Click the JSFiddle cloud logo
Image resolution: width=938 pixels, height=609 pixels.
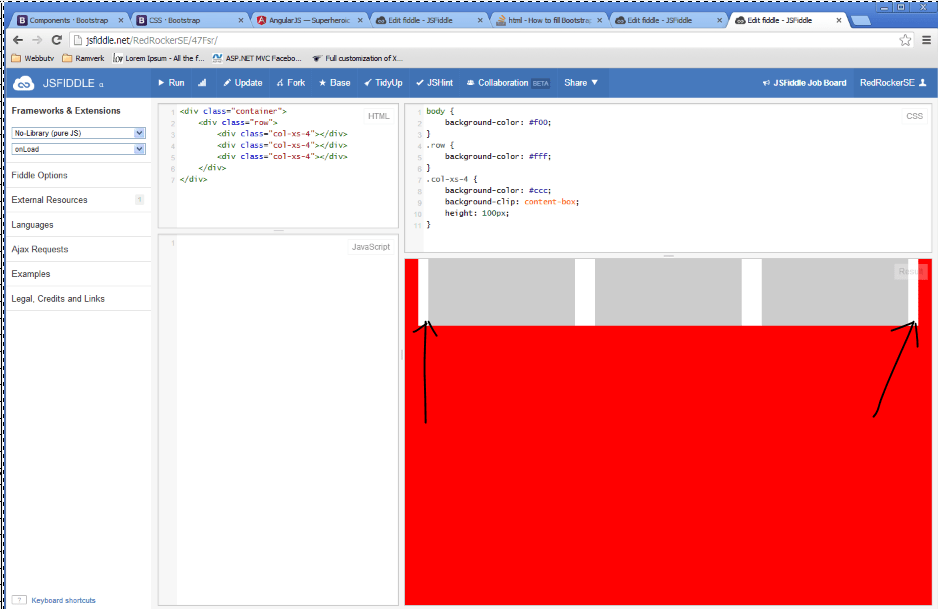click(x=23, y=83)
